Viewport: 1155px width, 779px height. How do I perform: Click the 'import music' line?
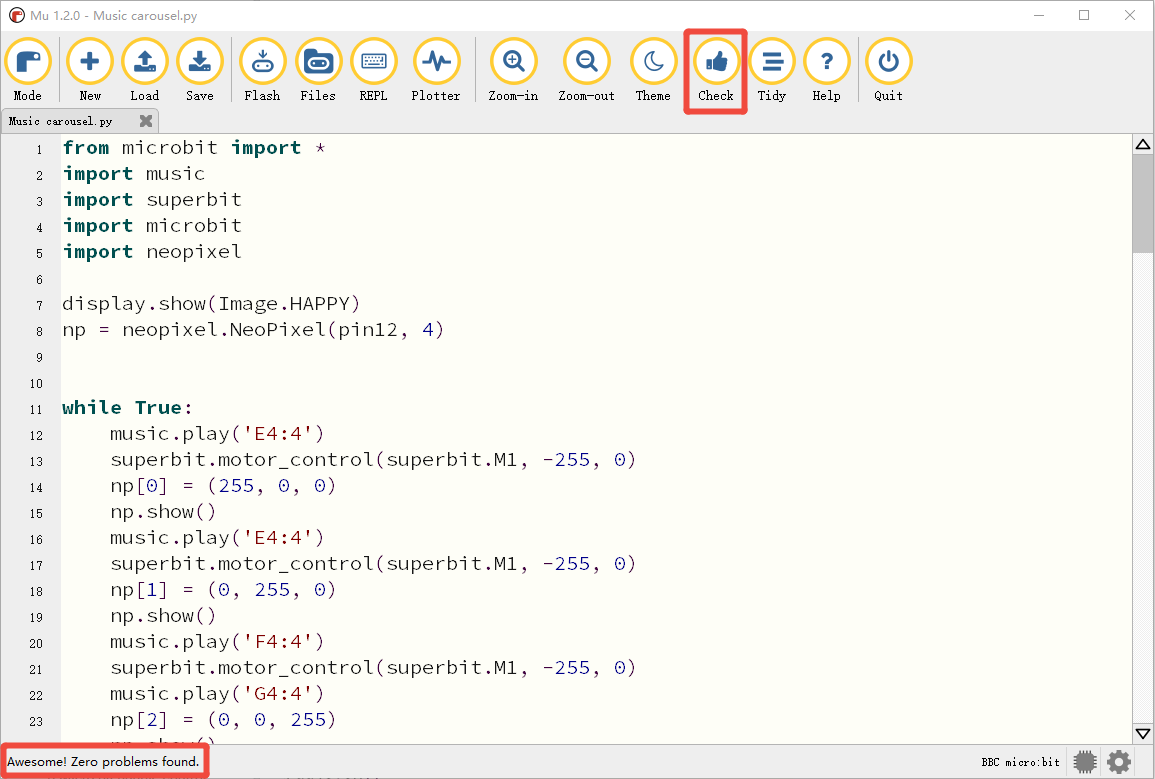click(133, 174)
